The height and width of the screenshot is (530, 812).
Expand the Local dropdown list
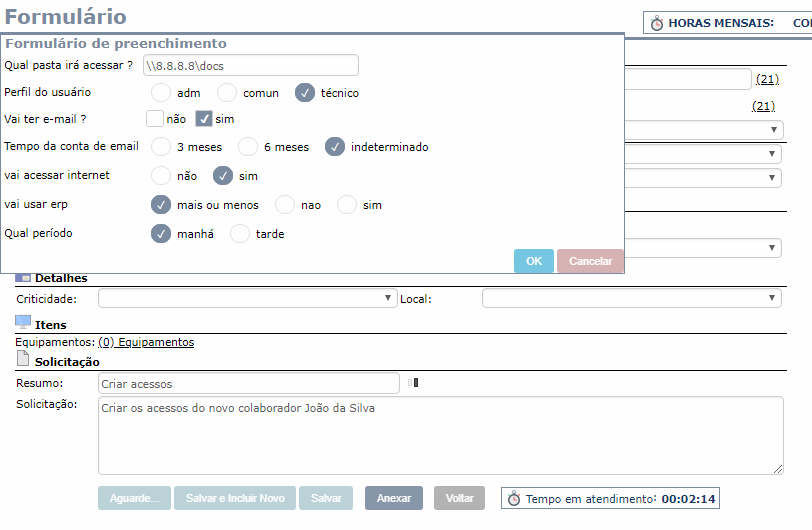(x=631, y=298)
